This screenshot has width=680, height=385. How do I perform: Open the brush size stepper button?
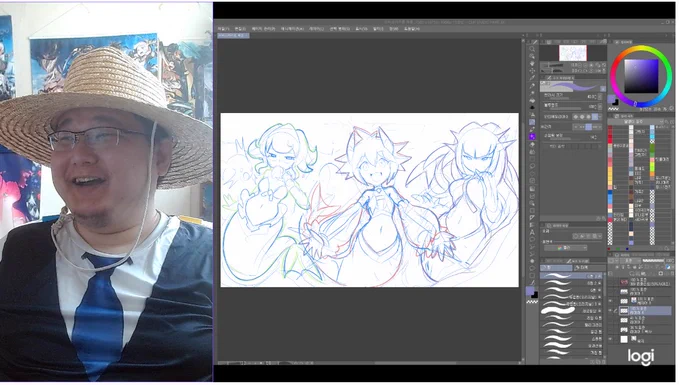tap(600, 97)
